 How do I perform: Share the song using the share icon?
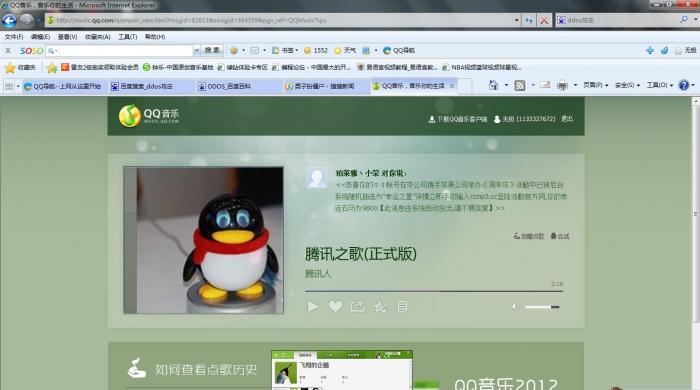pyautogui.click(x=358, y=307)
